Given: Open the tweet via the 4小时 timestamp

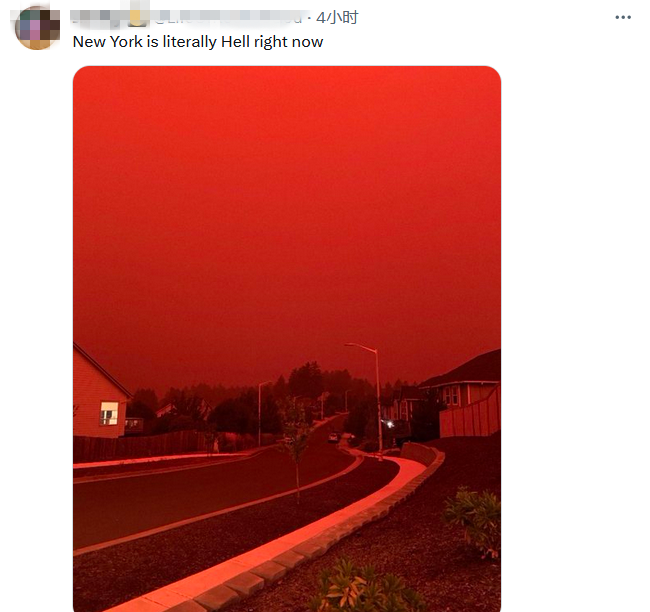Looking at the screenshot, I should point(337,17).
